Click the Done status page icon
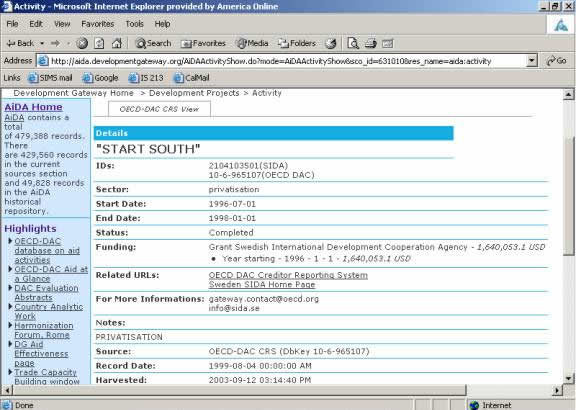576x410 pixels. tap(6, 405)
